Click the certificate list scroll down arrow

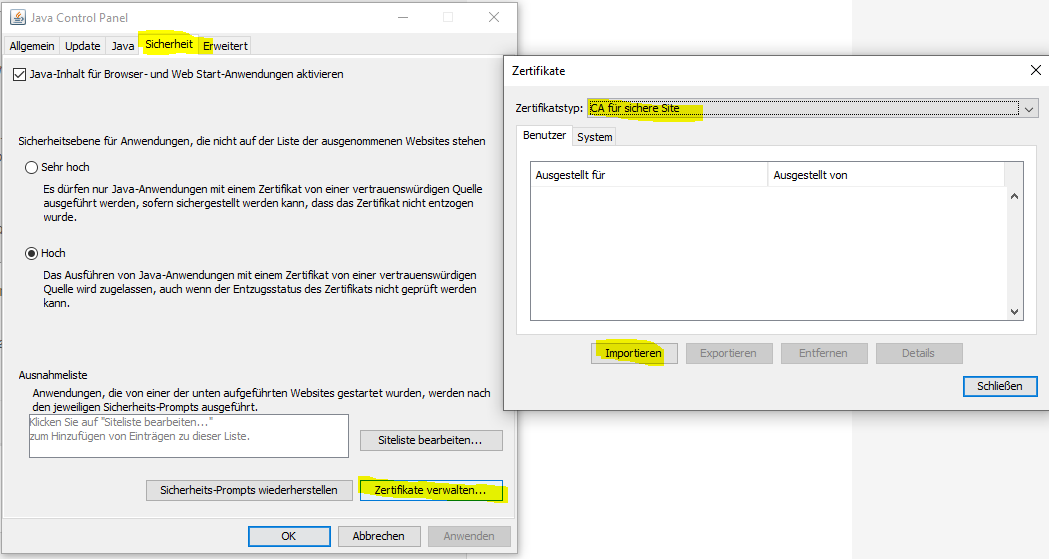pyautogui.click(x=1014, y=312)
